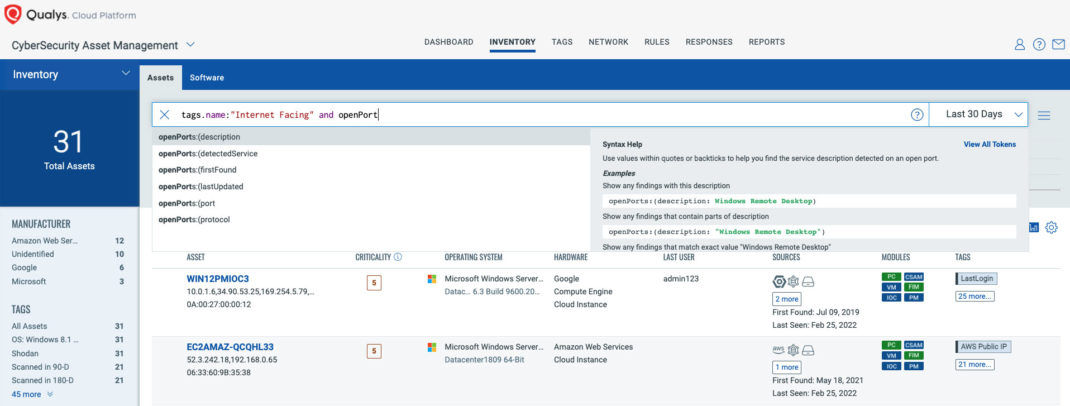This screenshot has height=406, width=1070.
Task: Show 21 more tags for EC2AMAZ-QCQHL33
Action: click(x=974, y=364)
